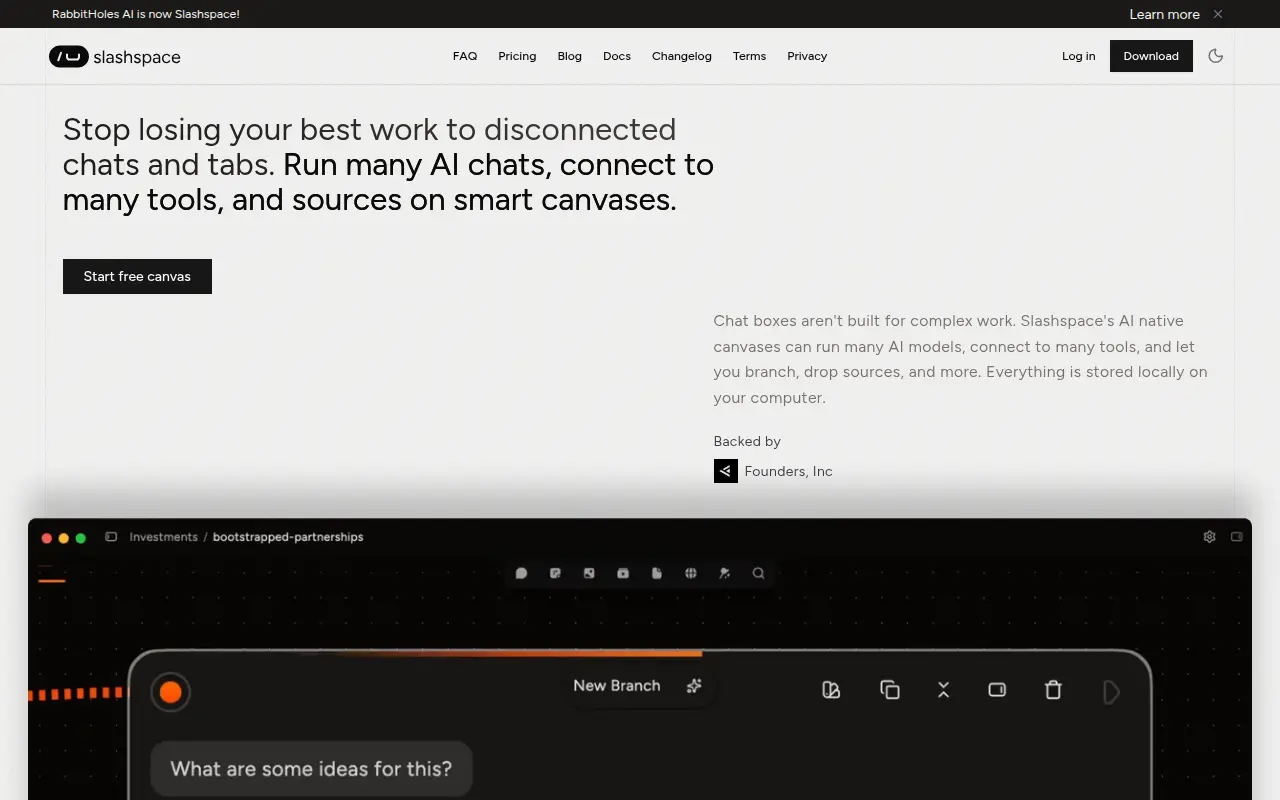Click the Start free canvas button
The image size is (1280, 800).
tap(137, 276)
